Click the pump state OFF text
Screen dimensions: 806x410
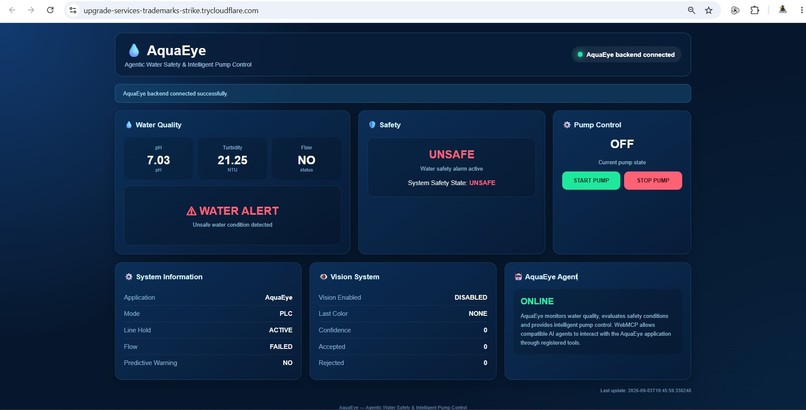622,144
